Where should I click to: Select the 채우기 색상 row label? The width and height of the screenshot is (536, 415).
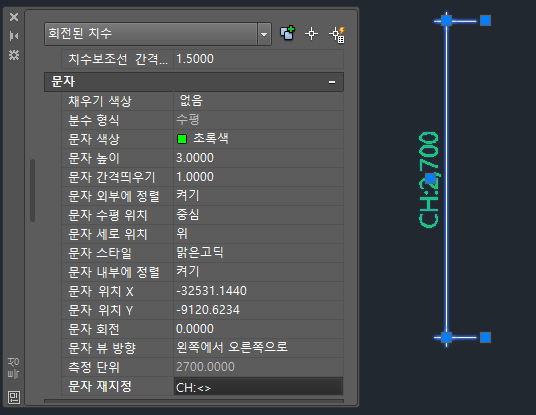click(100, 101)
